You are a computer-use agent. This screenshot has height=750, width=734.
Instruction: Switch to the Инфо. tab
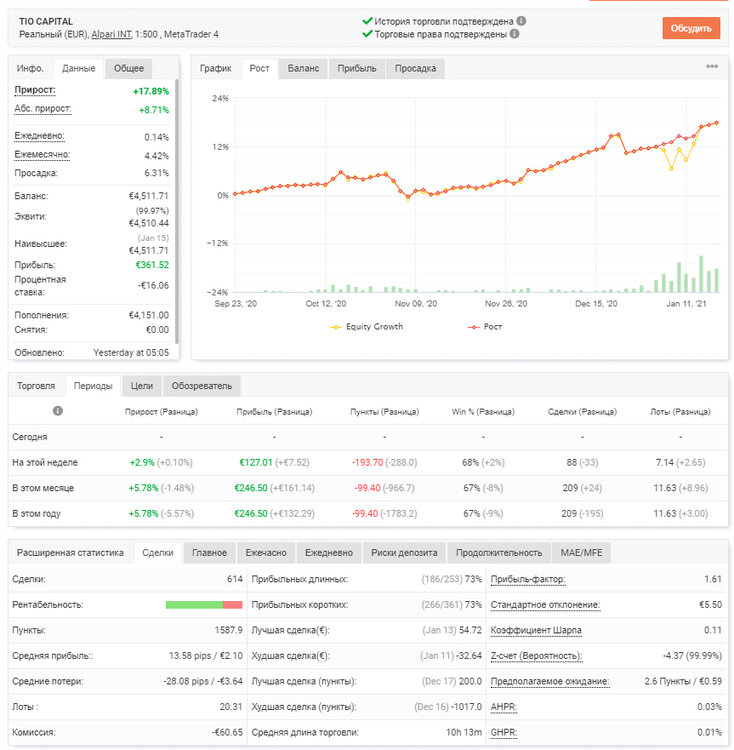coord(30,68)
